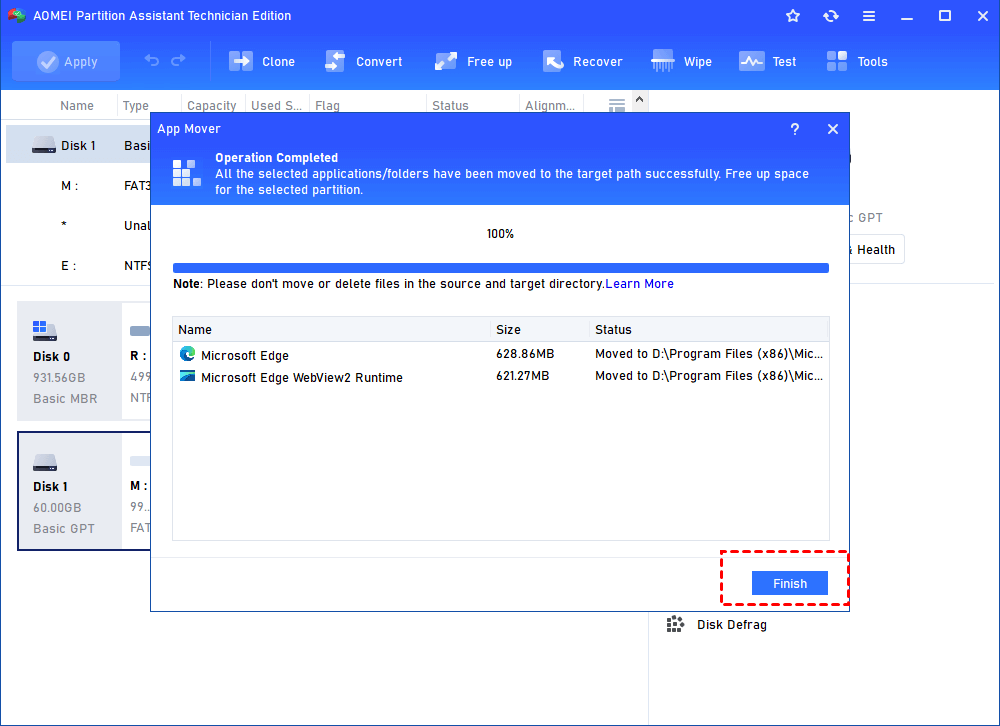Click the scroll up arrow in the partition list
Viewport: 1000px width, 726px height.
[639, 100]
